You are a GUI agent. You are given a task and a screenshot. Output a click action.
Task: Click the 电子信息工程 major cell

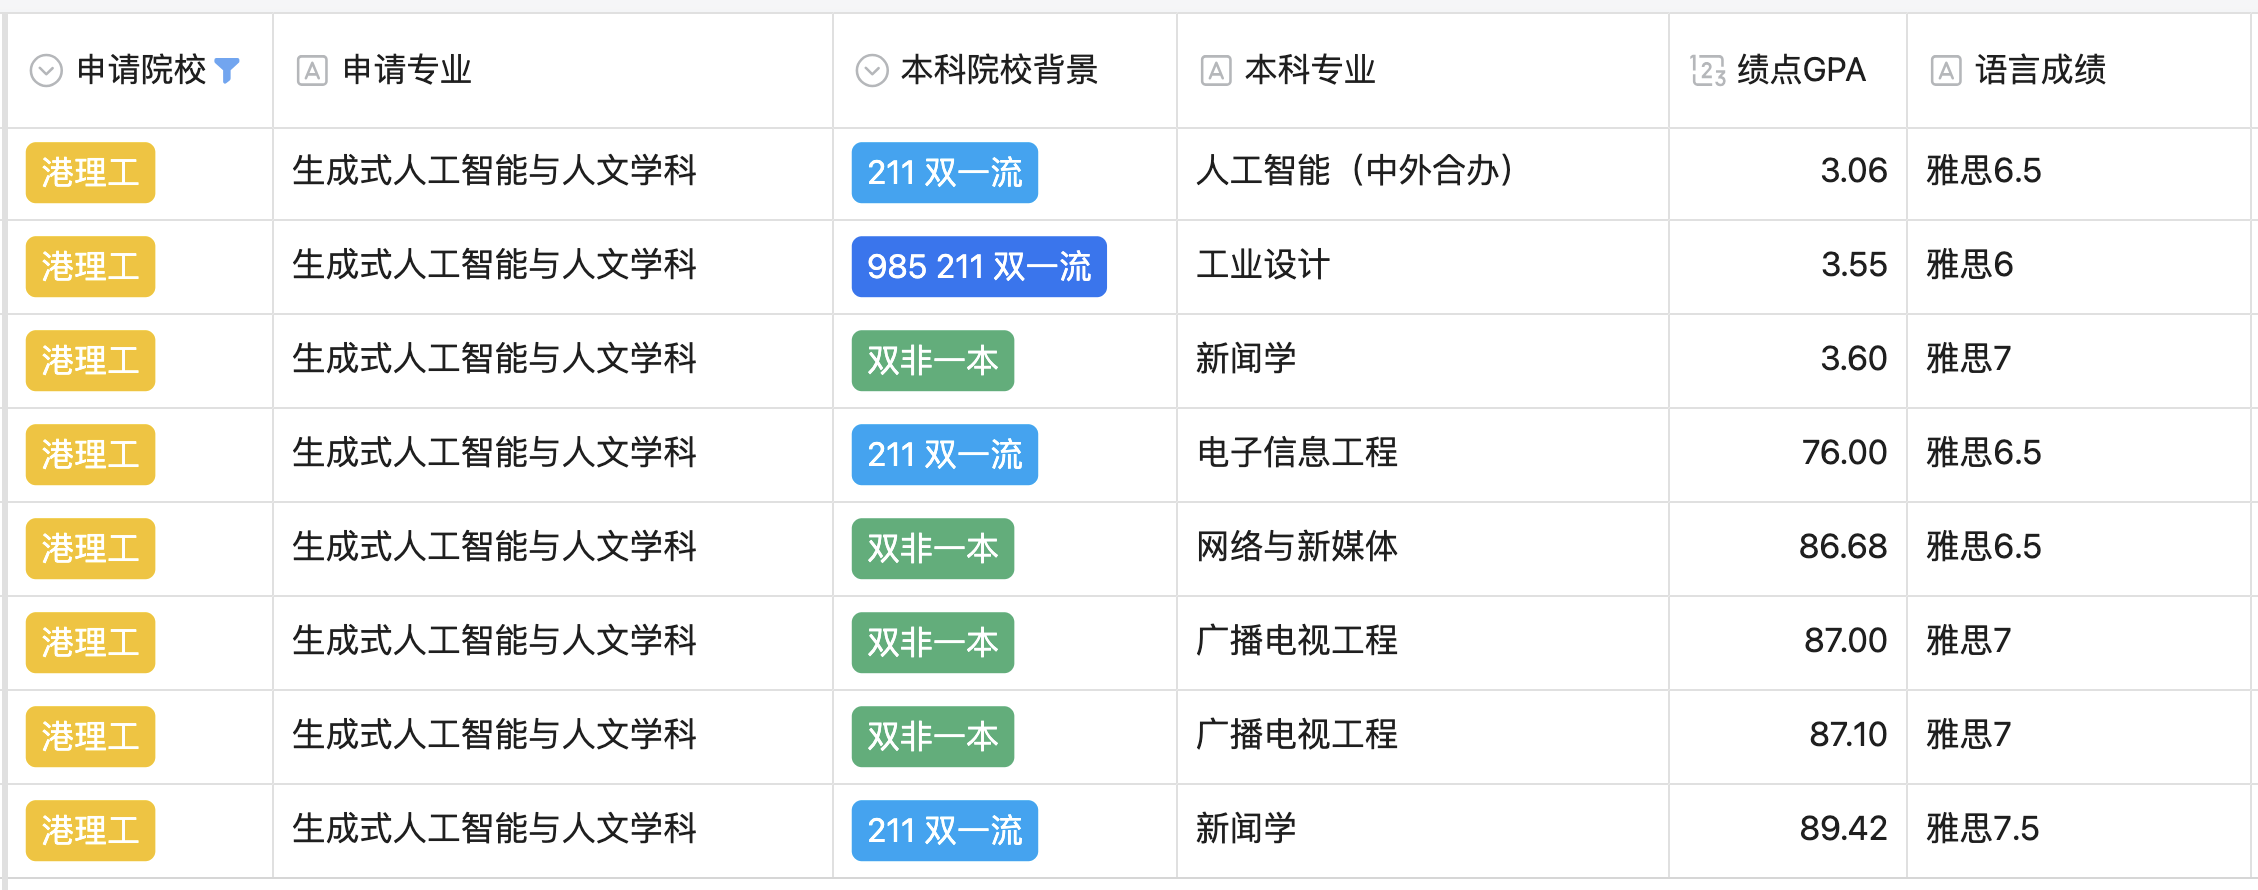click(x=1297, y=453)
